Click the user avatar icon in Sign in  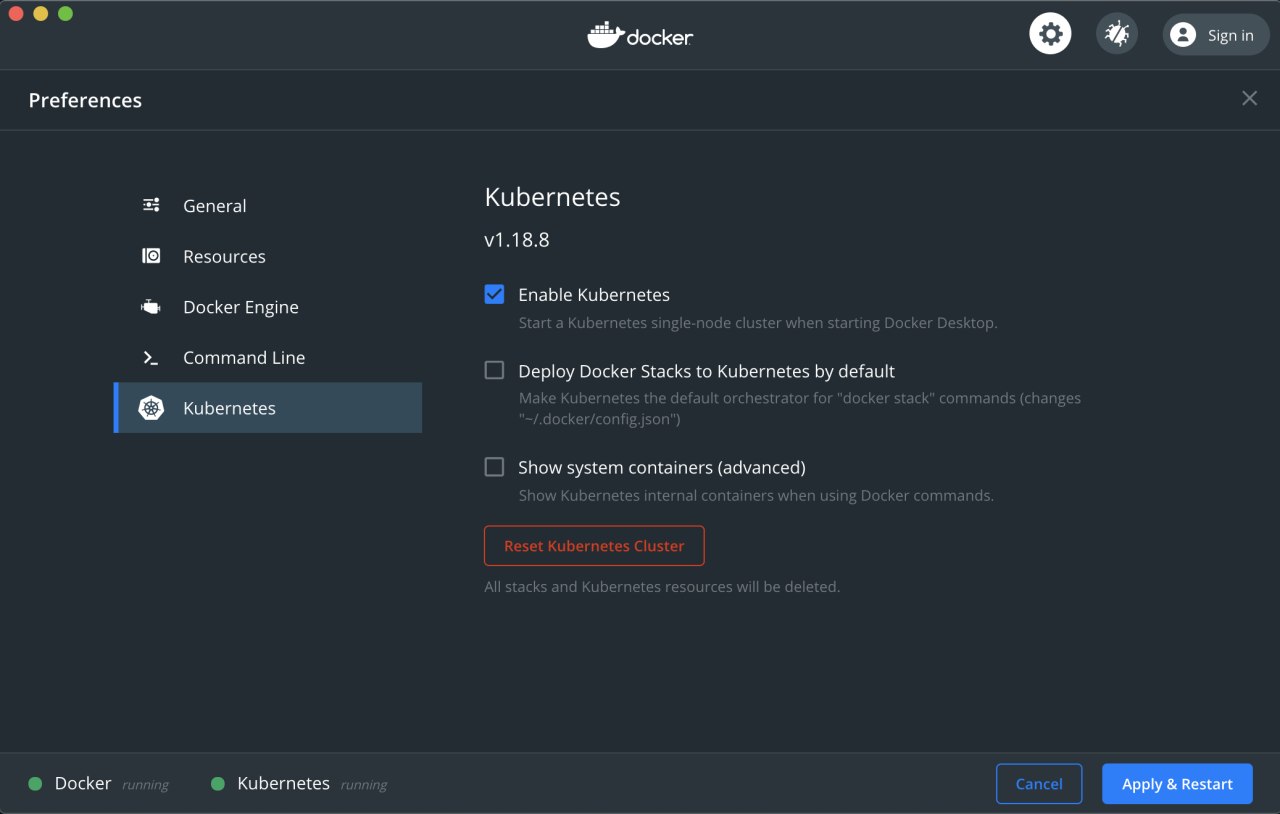[x=1183, y=35]
